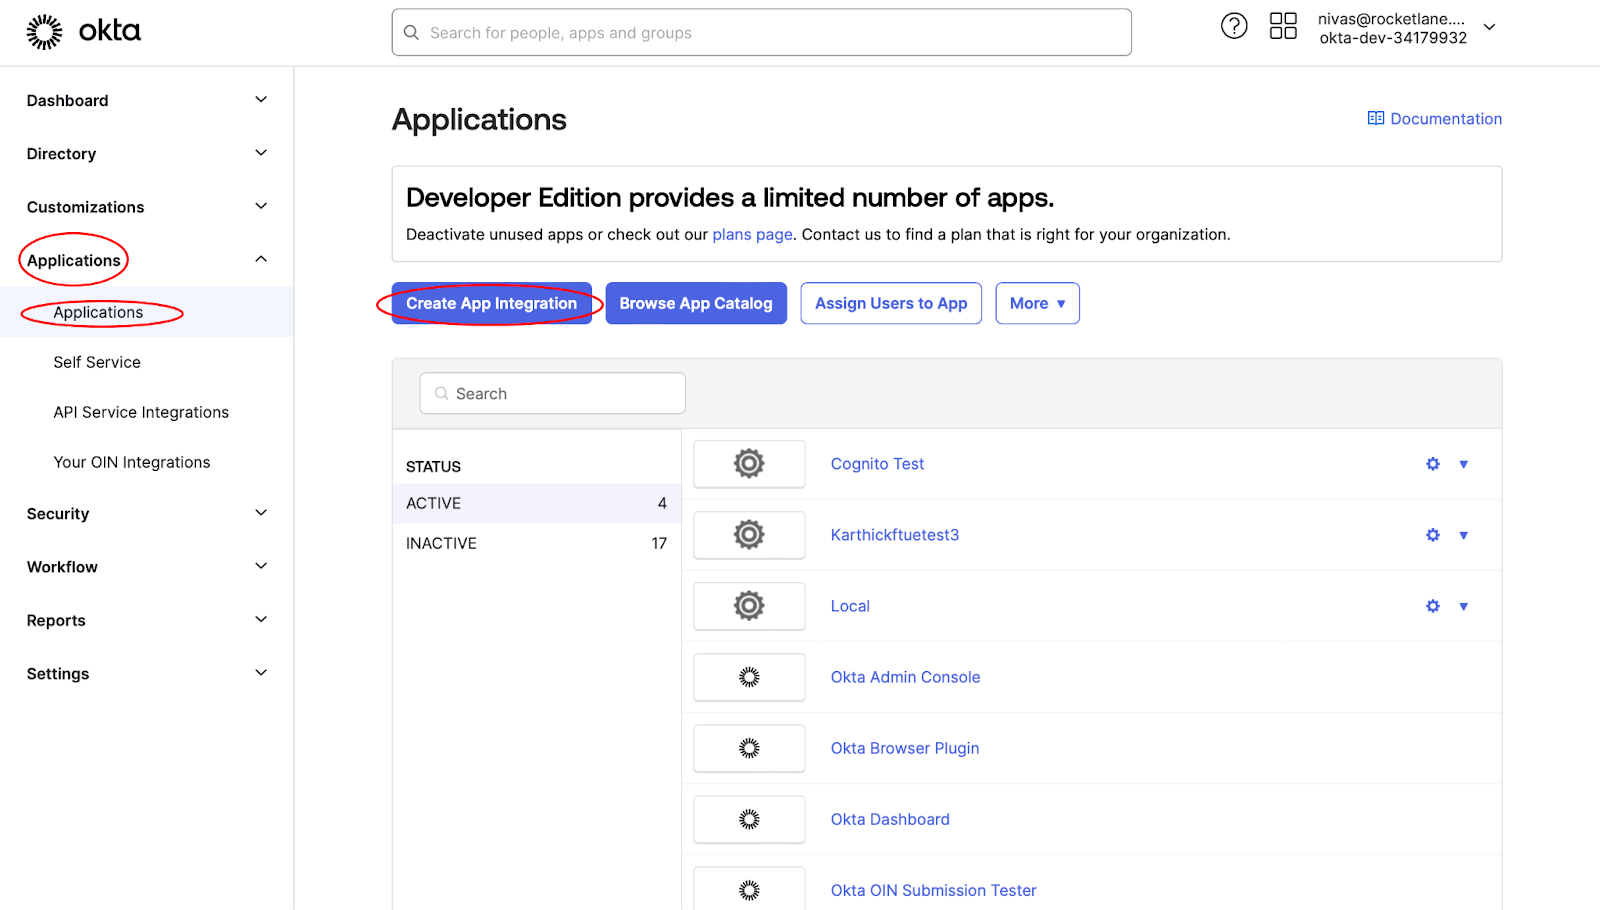Open the Okta Admin Console link
1600x910 pixels.
(x=905, y=677)
